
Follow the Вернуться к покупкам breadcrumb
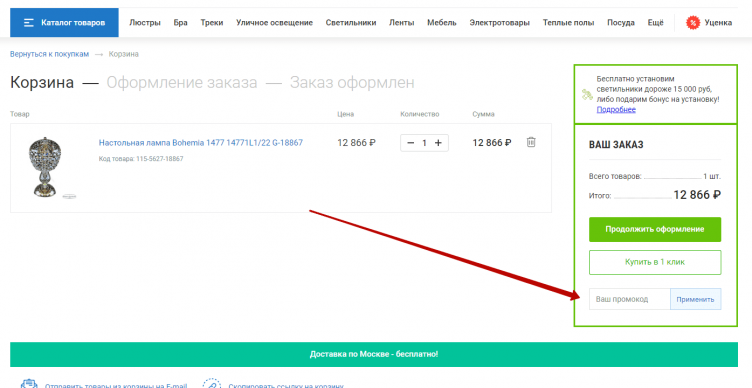(x=49, y=54)
